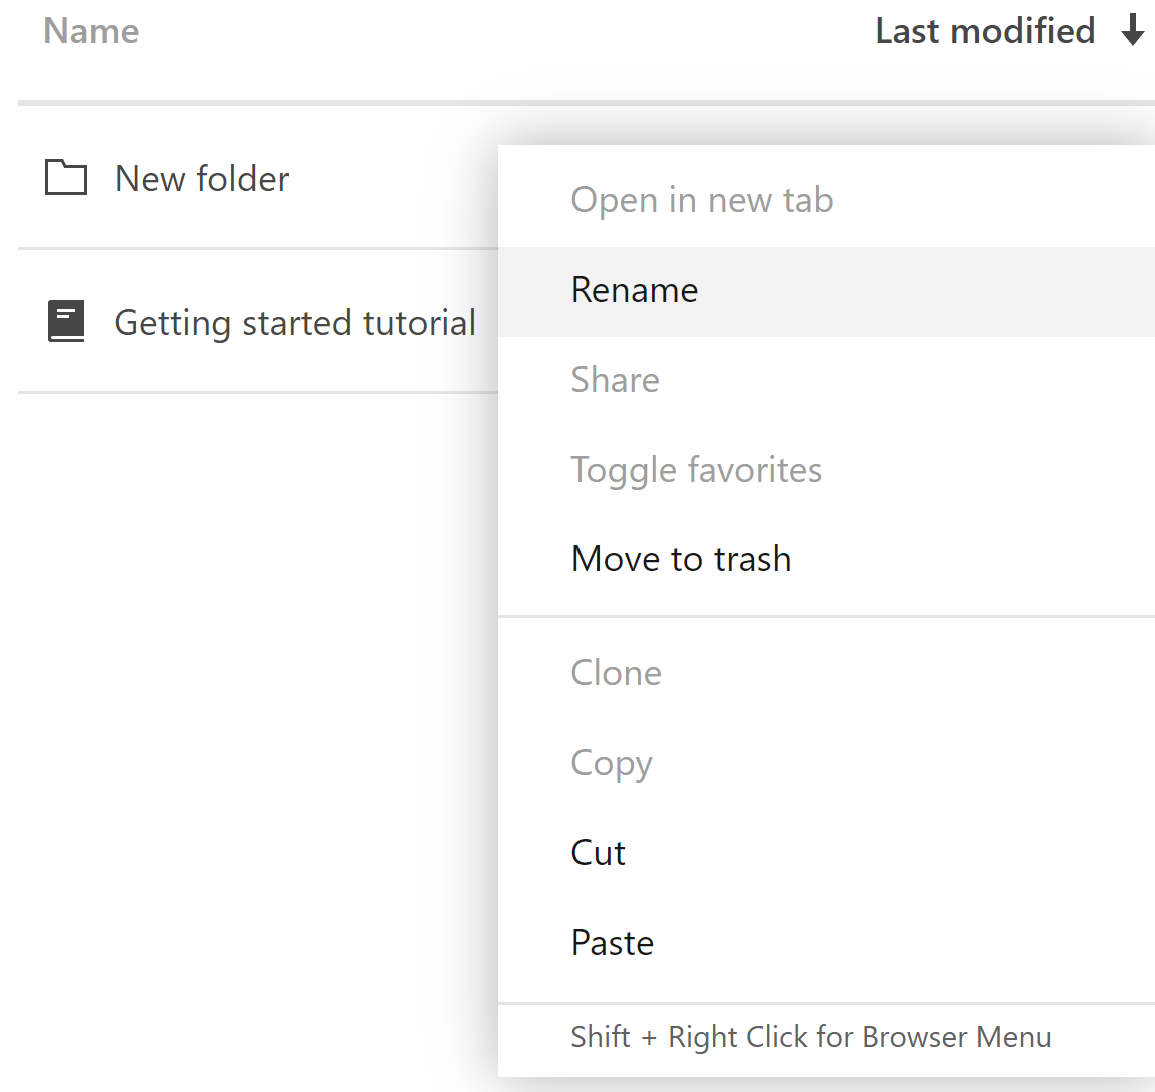Screen dimensions: 1155x1092
Task: Click the Share option
Action: coord(614,380)
